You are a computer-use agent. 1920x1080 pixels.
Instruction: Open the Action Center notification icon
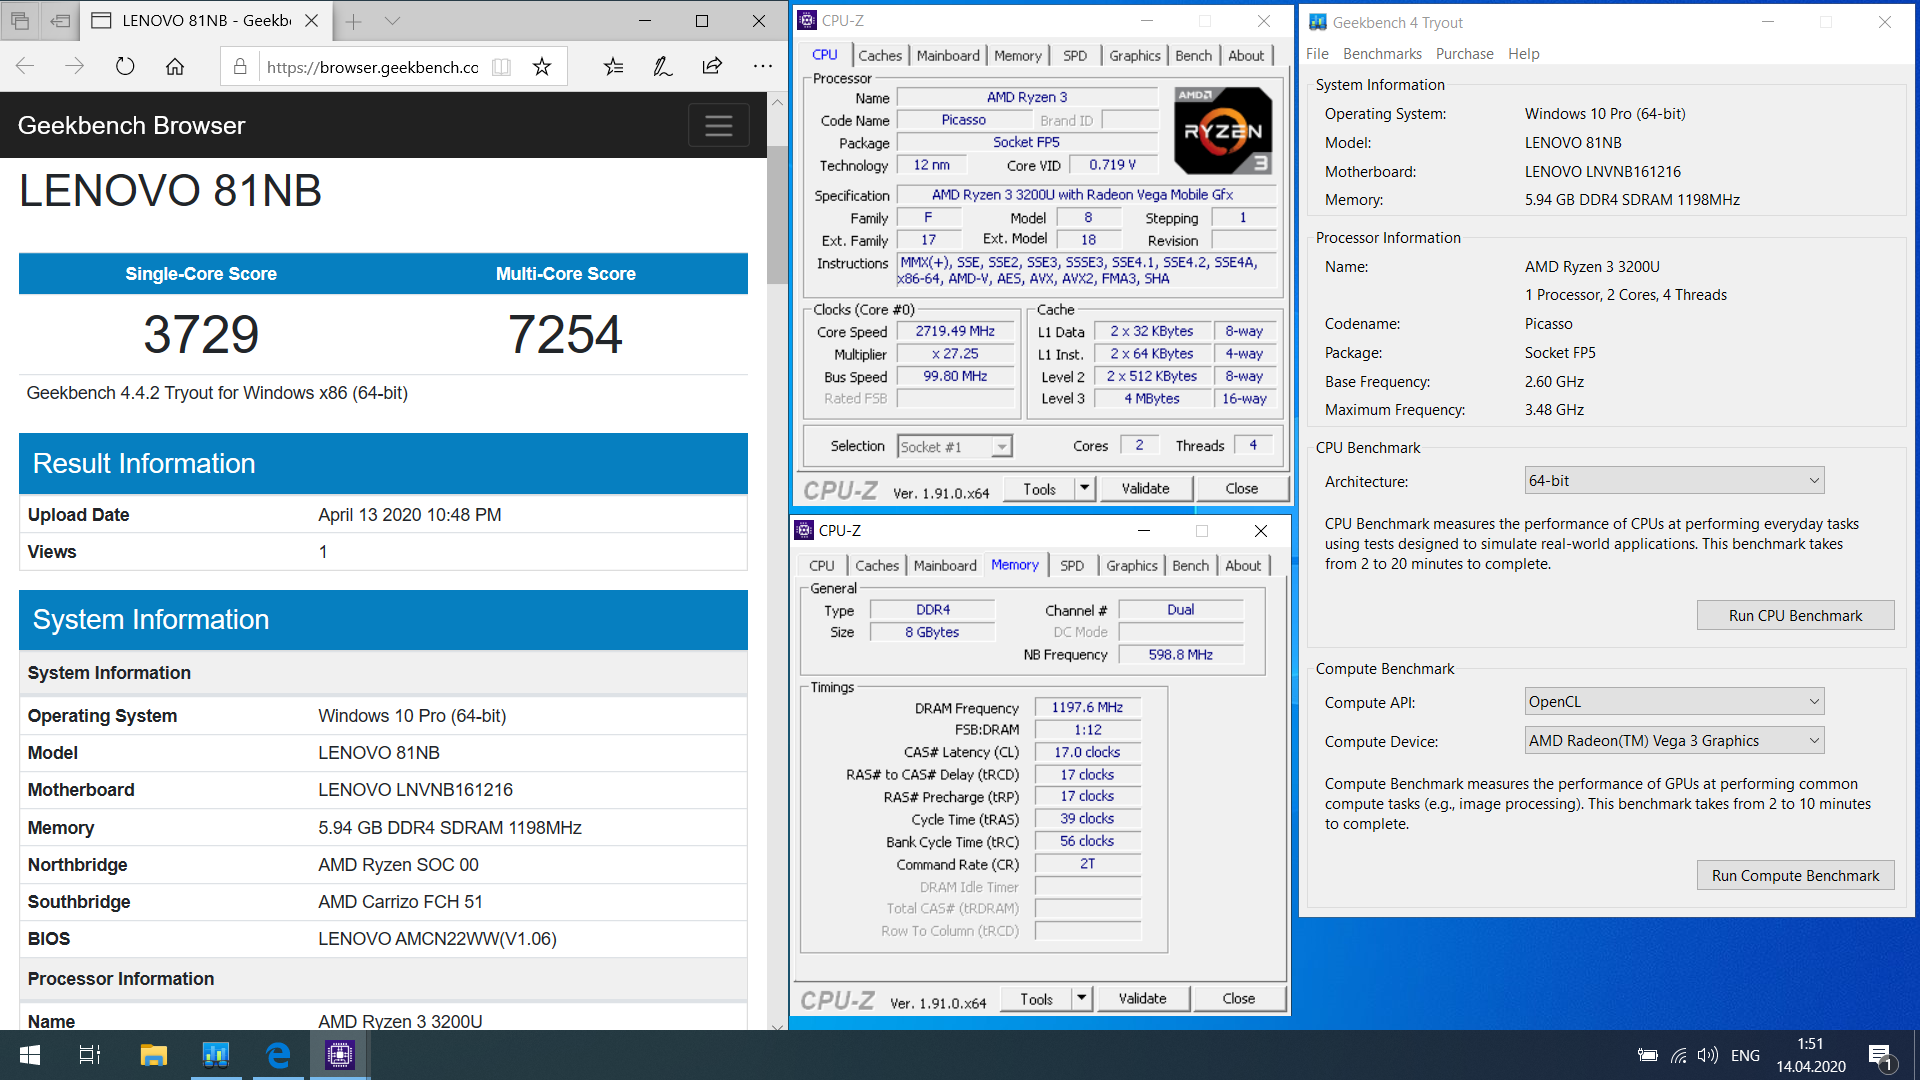tap(1880, 1056)
